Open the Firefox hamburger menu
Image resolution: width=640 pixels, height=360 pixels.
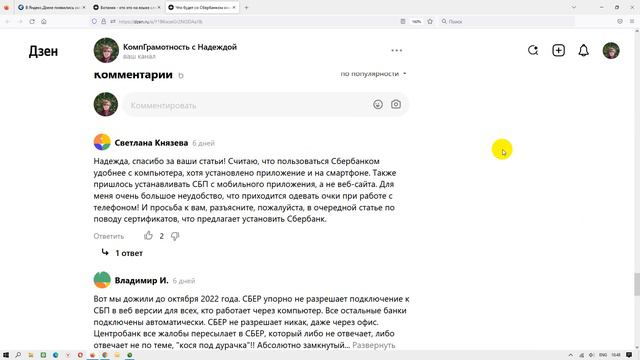632,21
